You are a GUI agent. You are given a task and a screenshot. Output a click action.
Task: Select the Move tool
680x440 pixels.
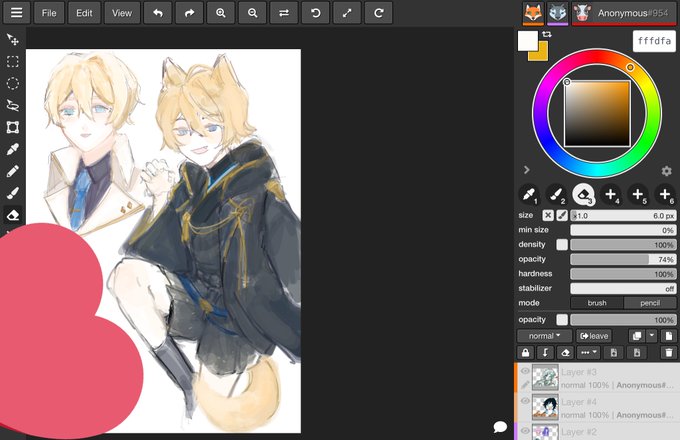(x=13, y=39)
